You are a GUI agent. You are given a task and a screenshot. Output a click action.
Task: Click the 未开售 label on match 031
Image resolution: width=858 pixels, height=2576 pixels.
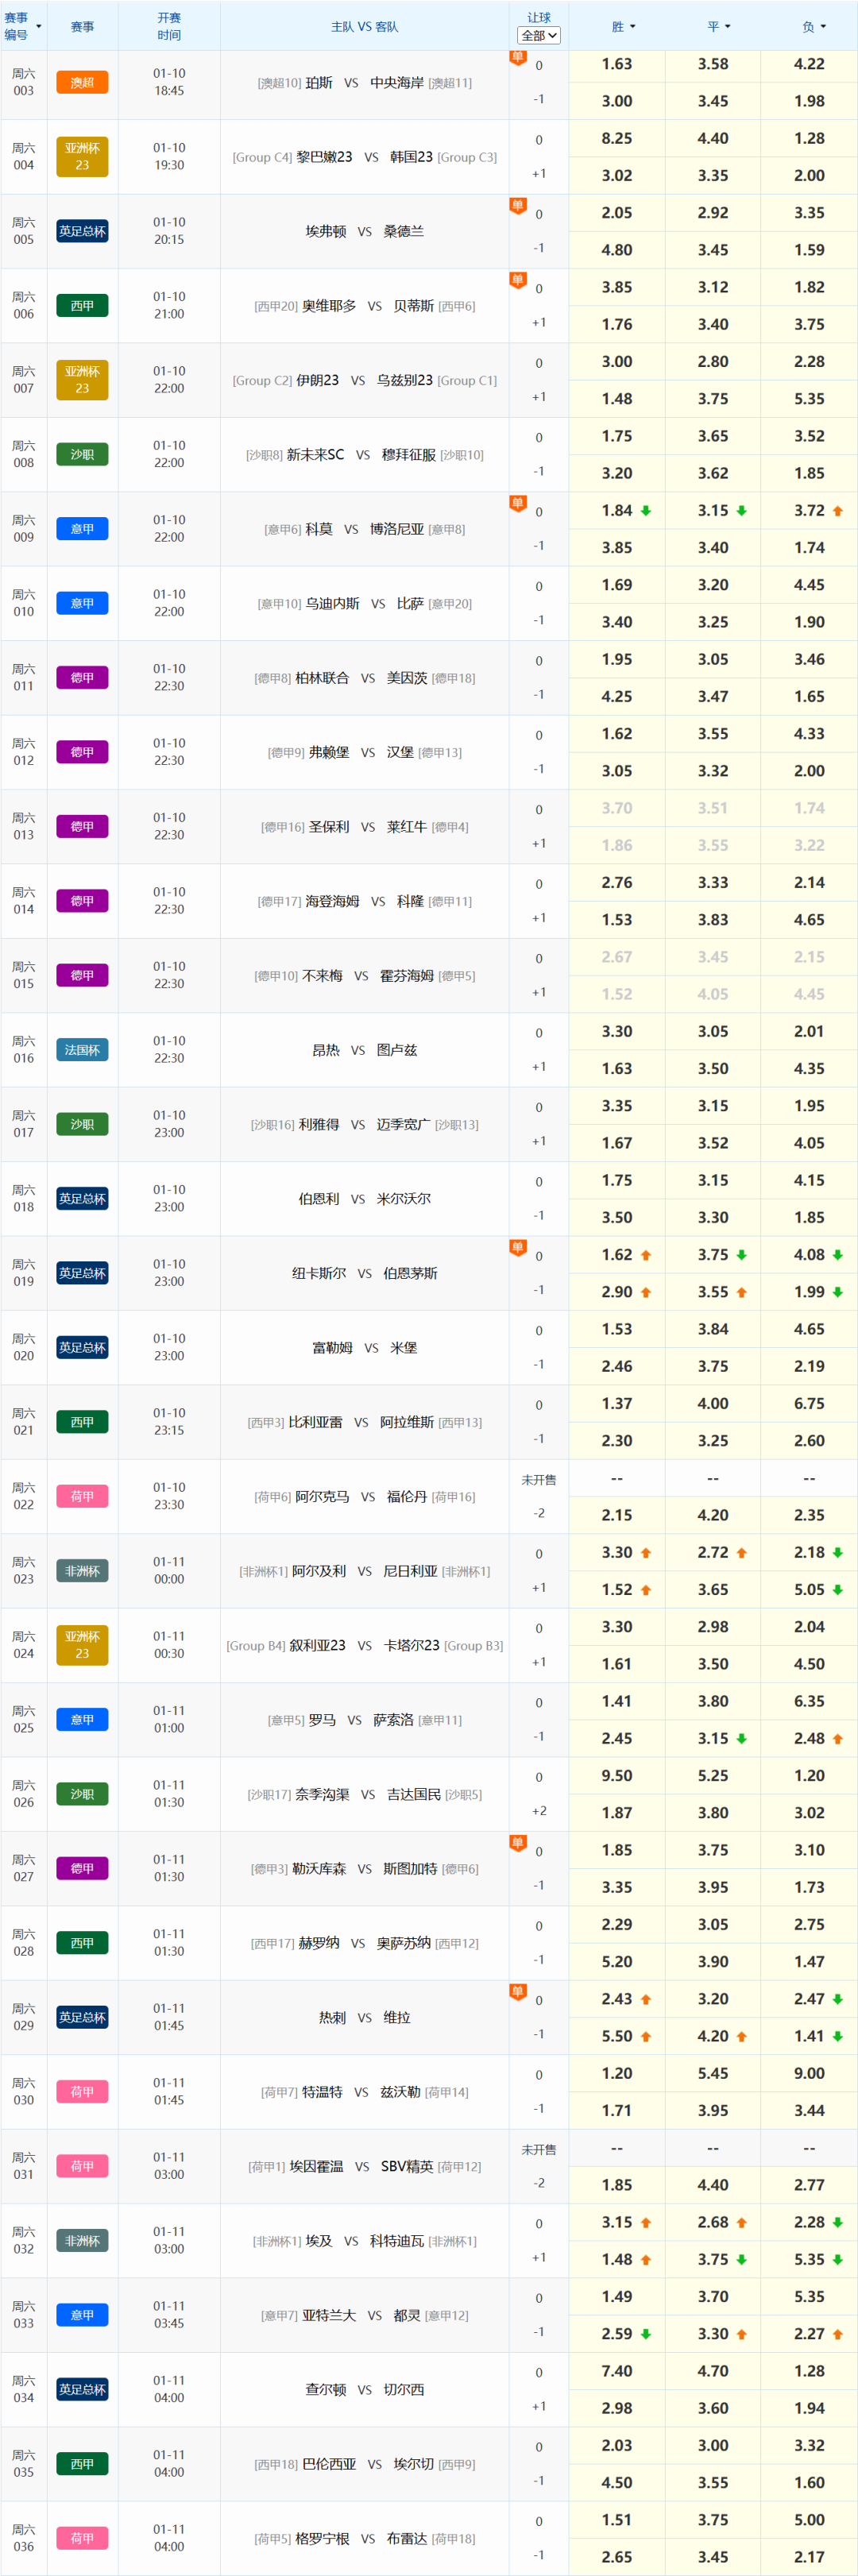[539, 2149]
